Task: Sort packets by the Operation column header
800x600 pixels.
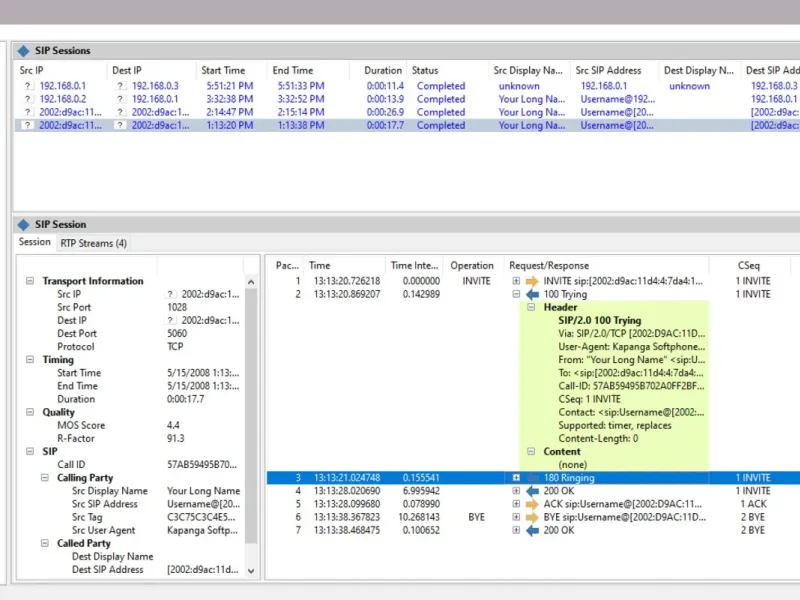Action: click(471, 266)
